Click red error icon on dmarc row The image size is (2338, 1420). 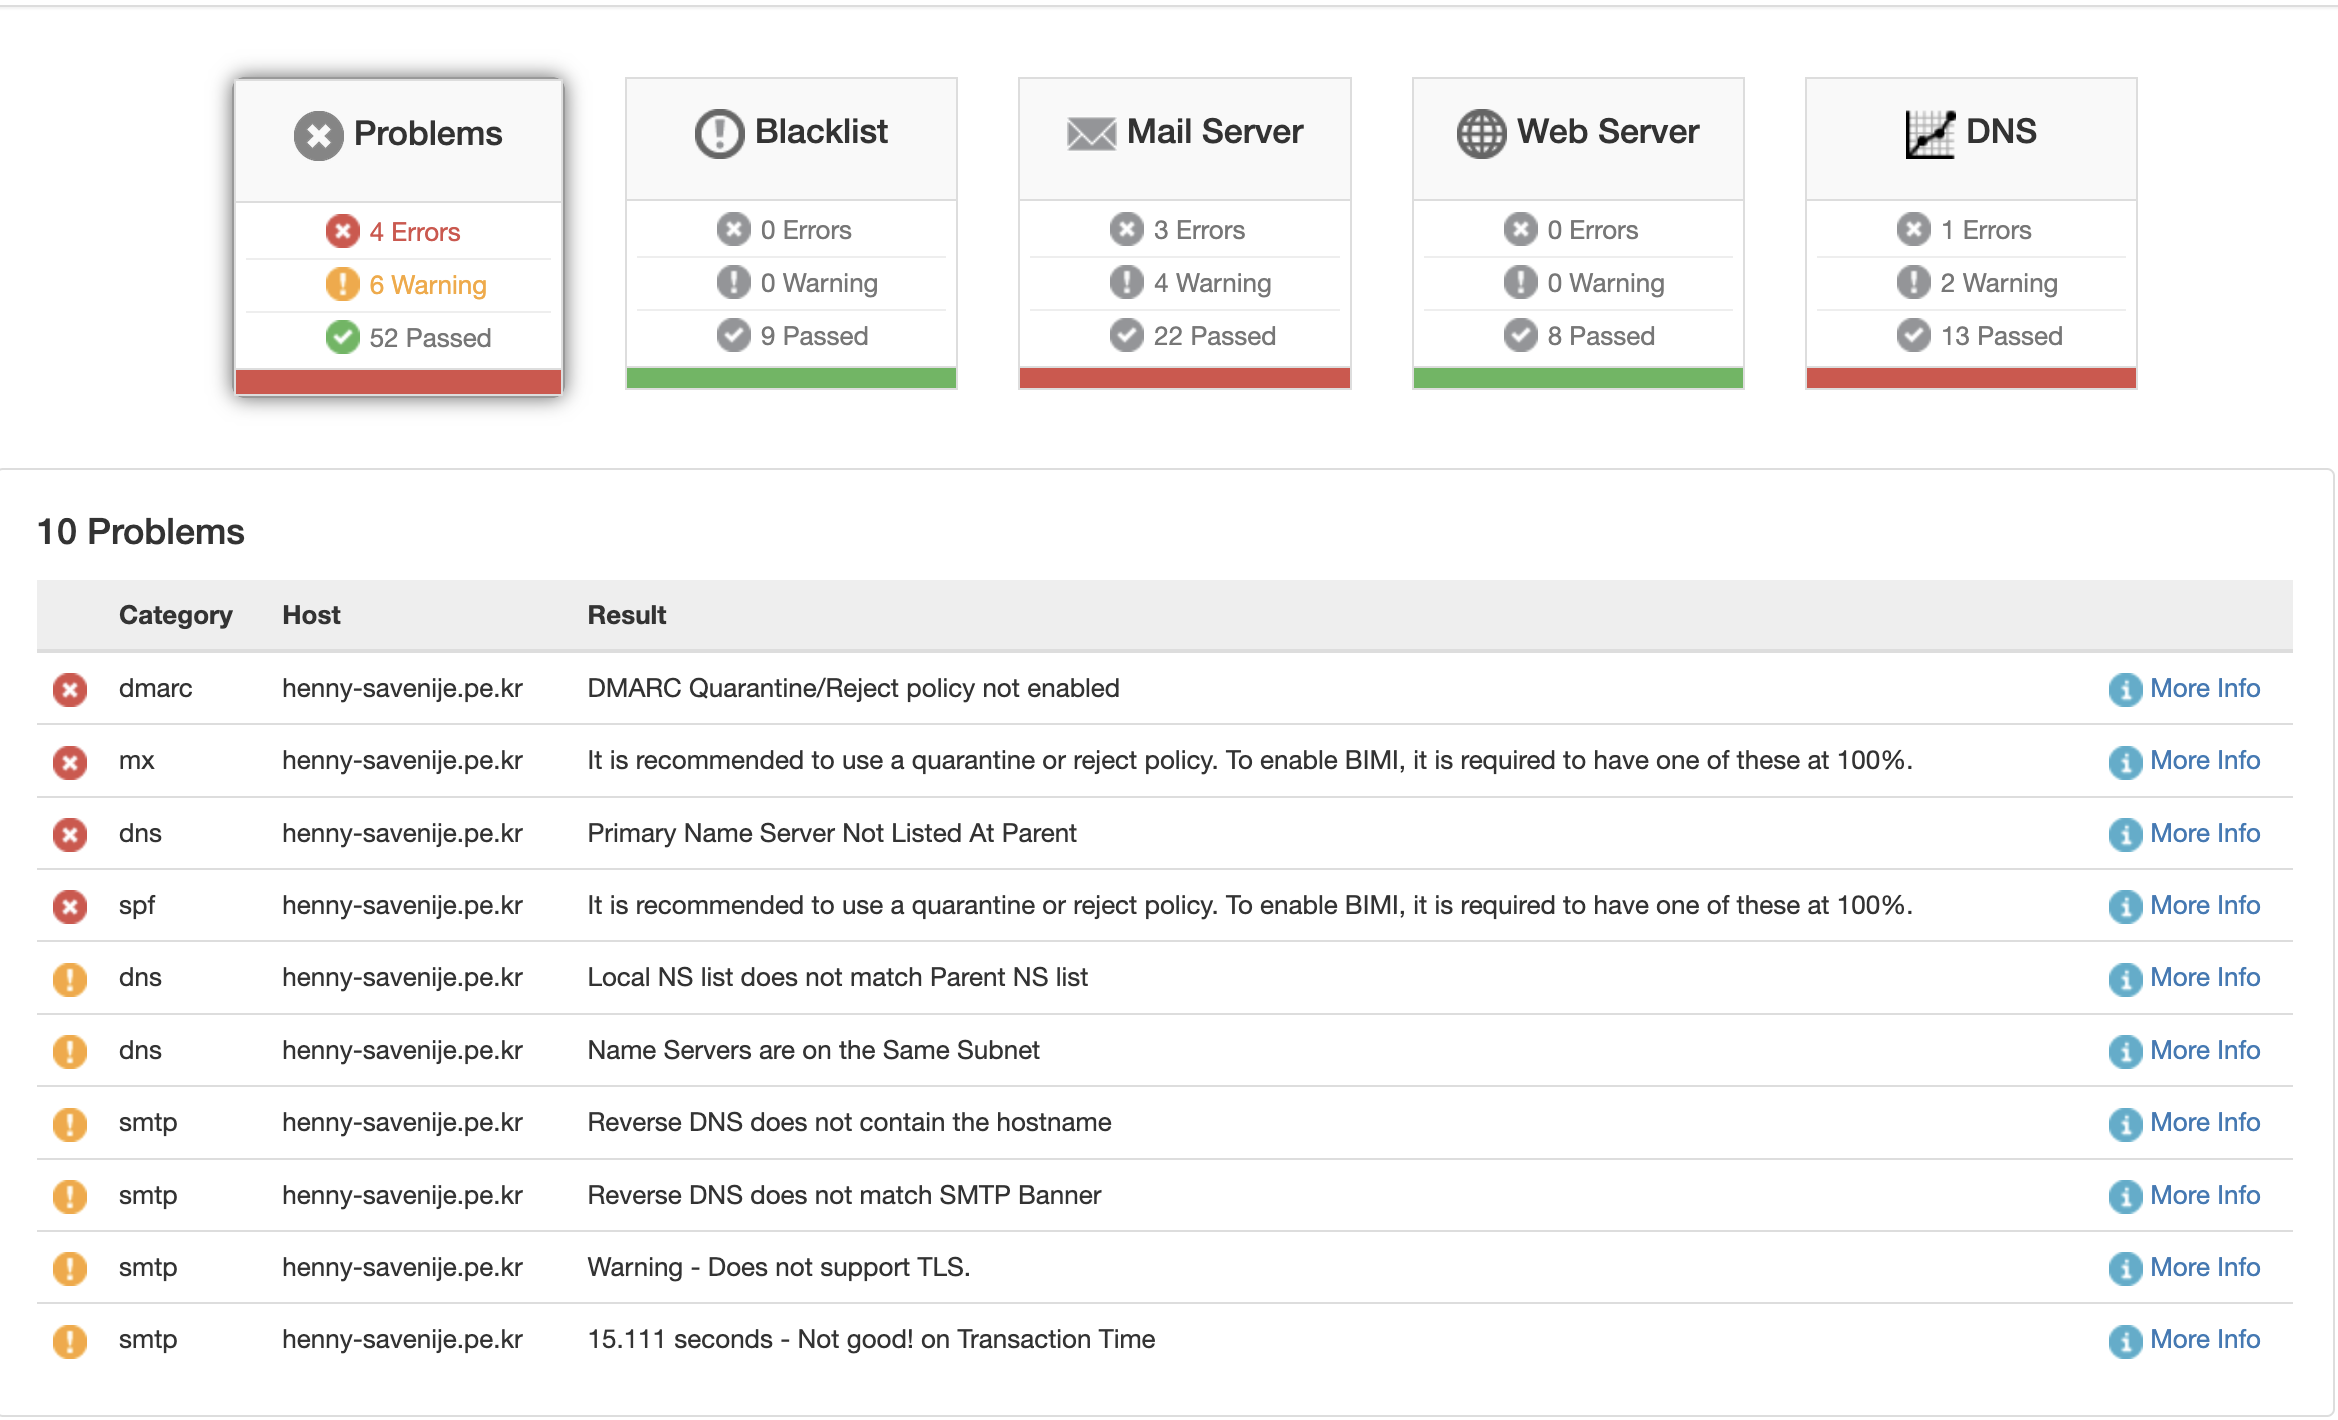70,690
